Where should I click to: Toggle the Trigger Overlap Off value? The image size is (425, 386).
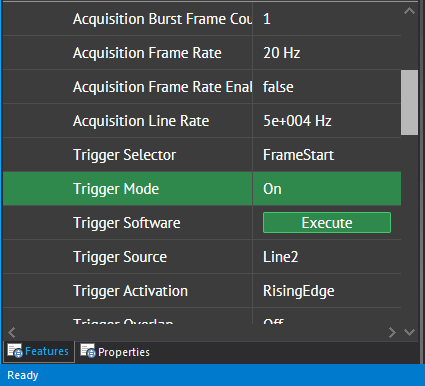[x=327, y=320]
